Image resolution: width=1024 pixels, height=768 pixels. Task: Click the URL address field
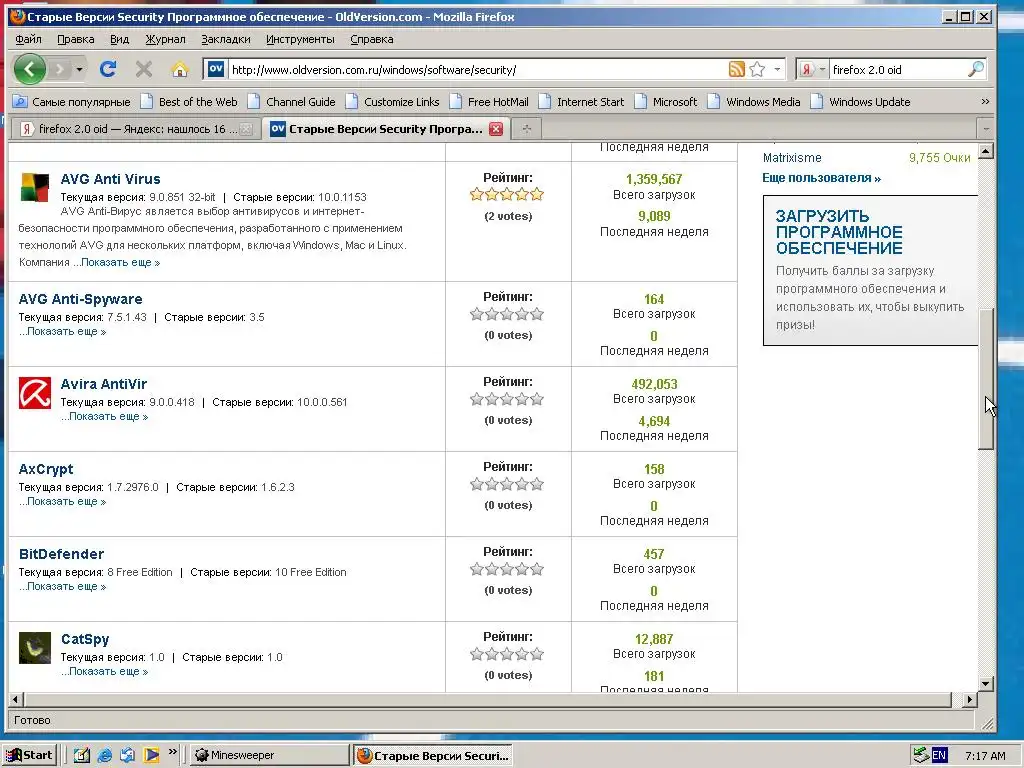tap(477, 70)
